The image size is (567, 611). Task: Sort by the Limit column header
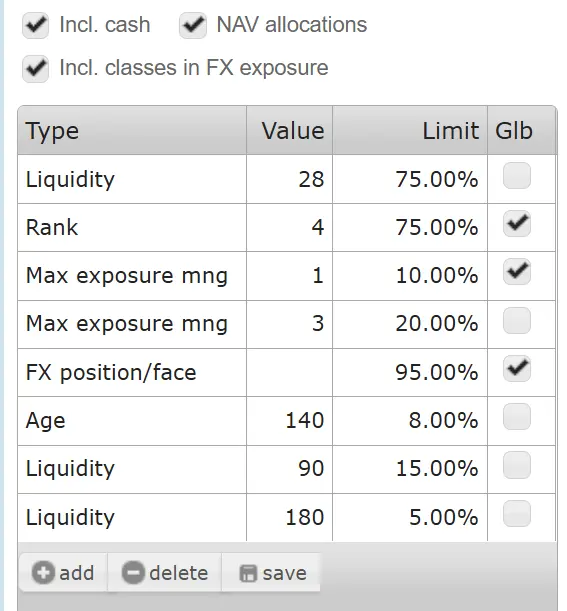pyautogui.click(x=410, y=130)
